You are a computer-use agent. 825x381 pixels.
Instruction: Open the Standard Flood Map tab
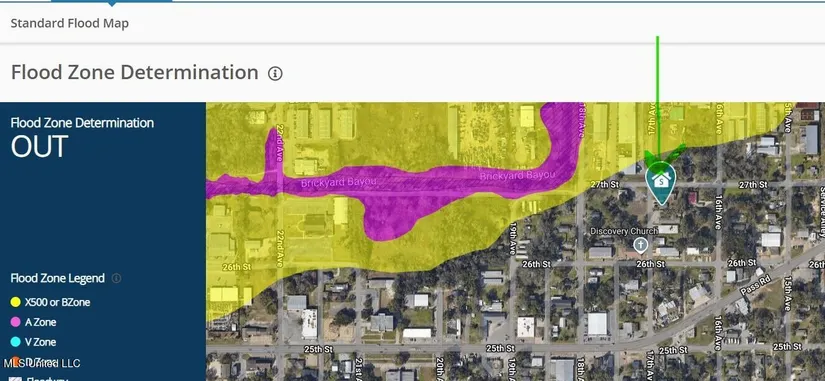tap(69, 23)
